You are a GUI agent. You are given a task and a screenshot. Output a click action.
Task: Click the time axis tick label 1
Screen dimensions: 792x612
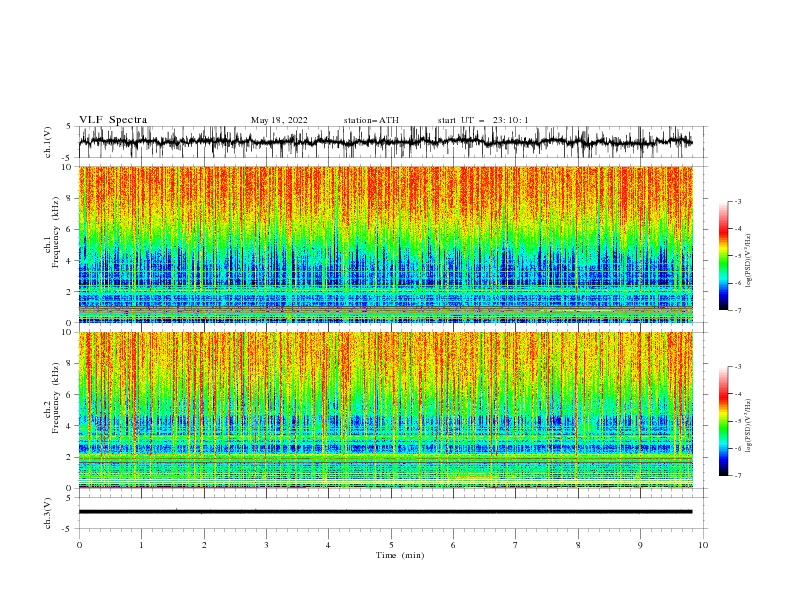pos(141,545)
